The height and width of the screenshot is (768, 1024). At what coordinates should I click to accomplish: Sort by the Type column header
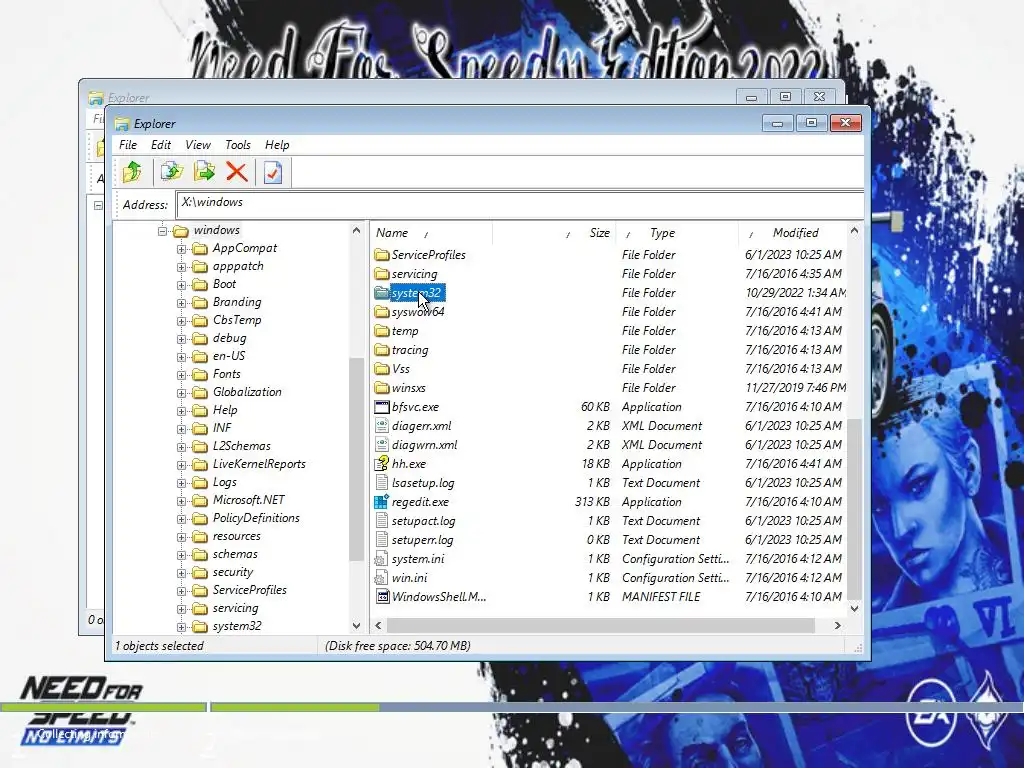677,233
